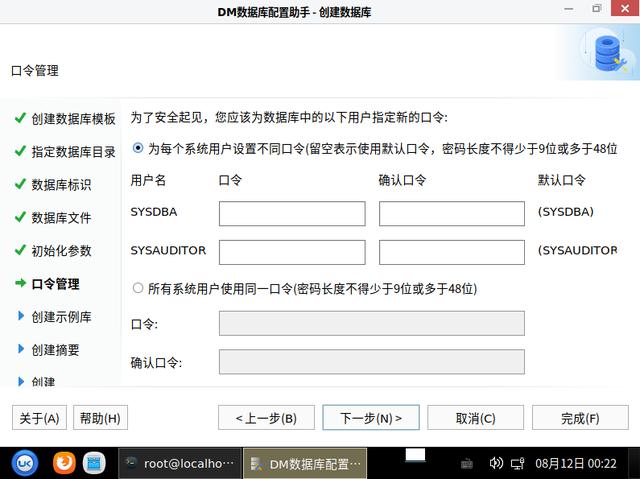Click the disabled shared 确认口令 field
The height and width of the screenshot is (479, 640).
(x=371, y=362)
